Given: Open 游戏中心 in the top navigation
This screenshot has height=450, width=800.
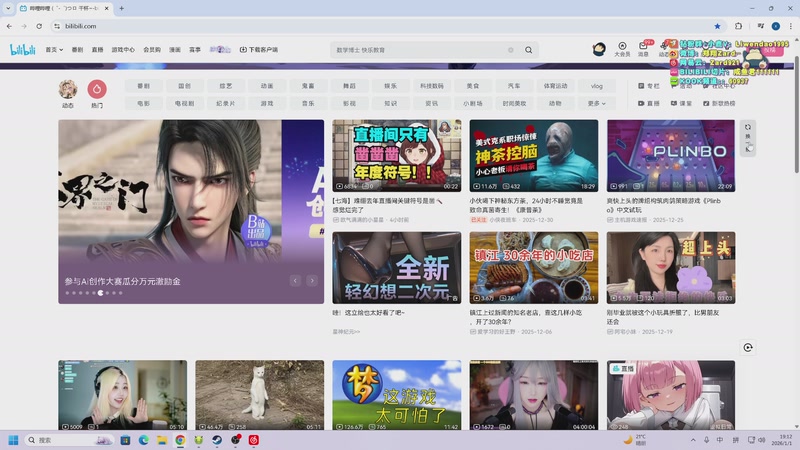Looking at the screenshot, I should (x=123, y=49).
